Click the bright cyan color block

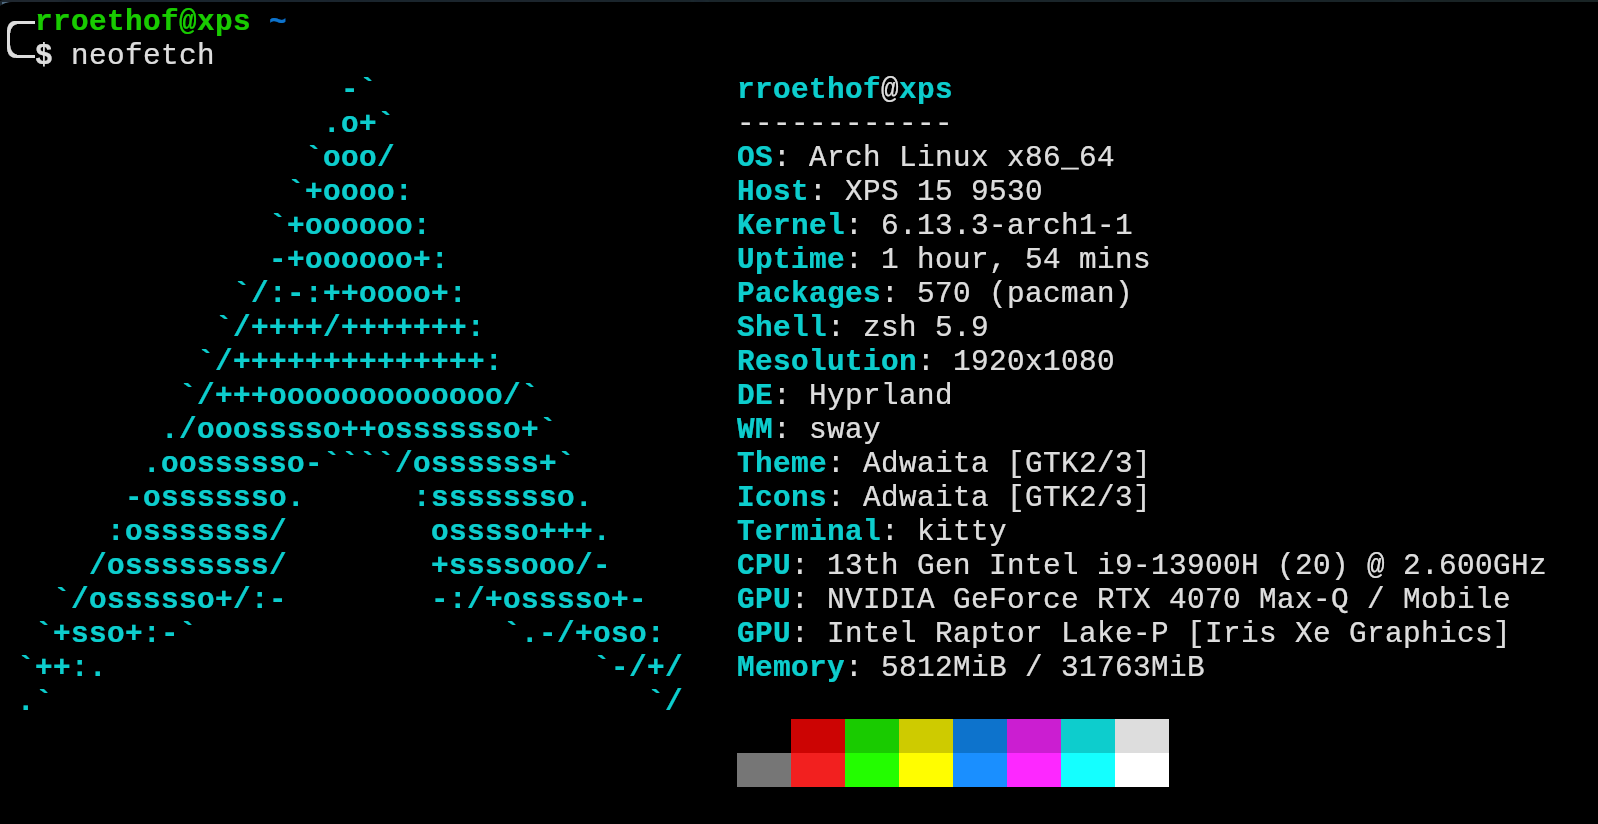tap(1088, 770)
